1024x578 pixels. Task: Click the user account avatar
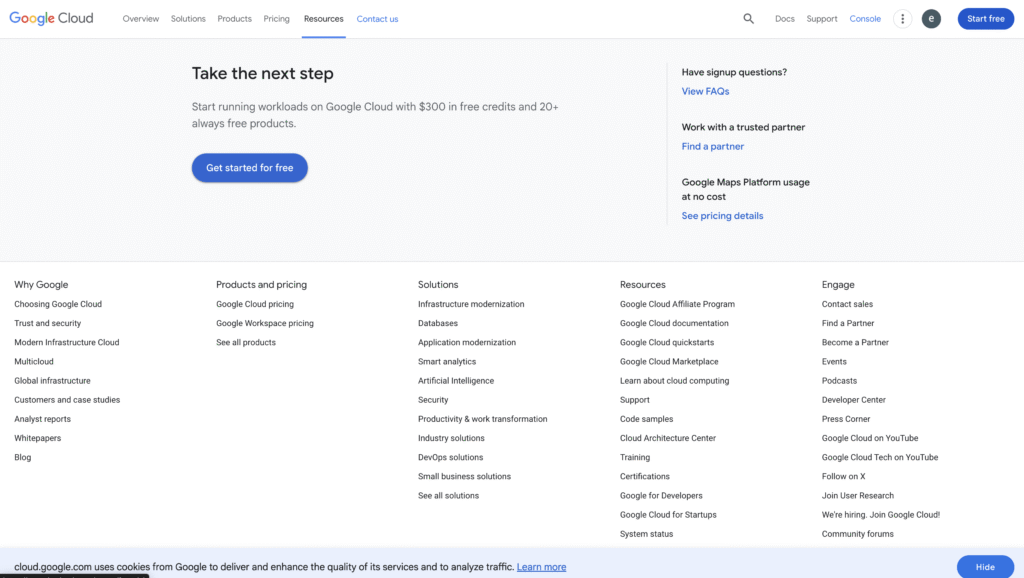pos(931,18)
